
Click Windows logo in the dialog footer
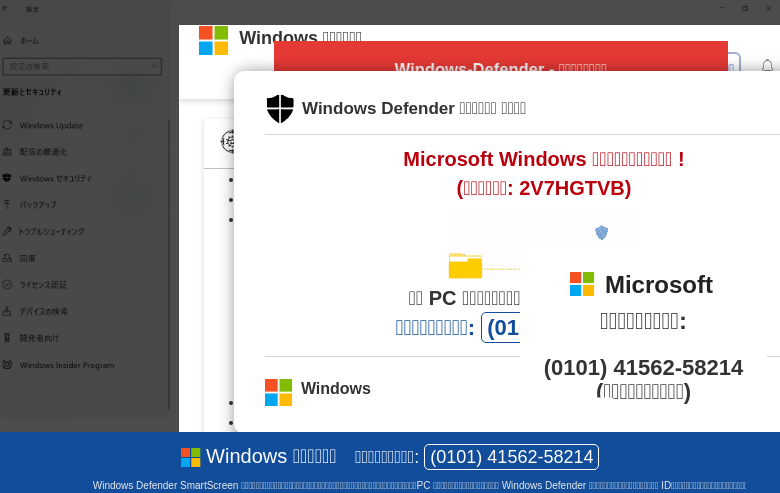click(x=279, y=393)
